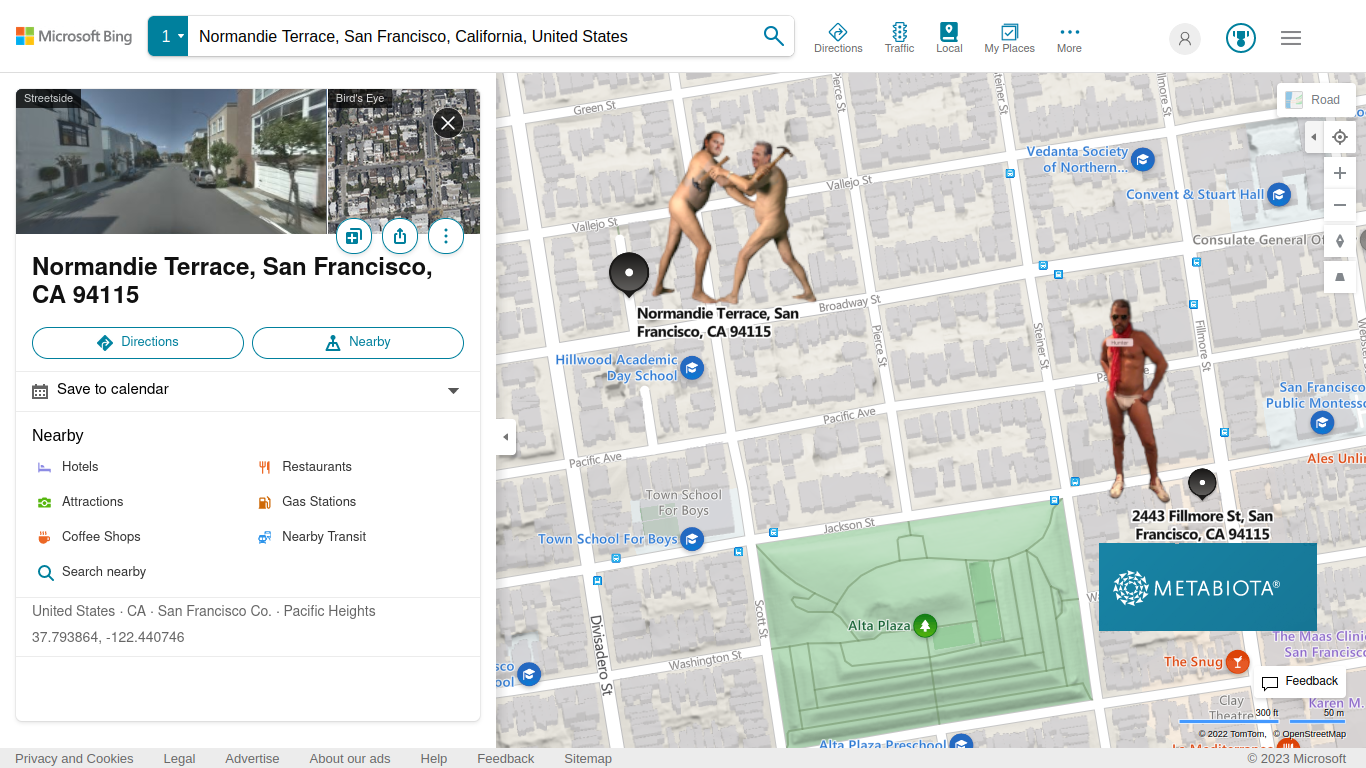Open the Bird's Eye thumbnail
The width and height of the screenshot is (1366, 768).
(404, 161)
